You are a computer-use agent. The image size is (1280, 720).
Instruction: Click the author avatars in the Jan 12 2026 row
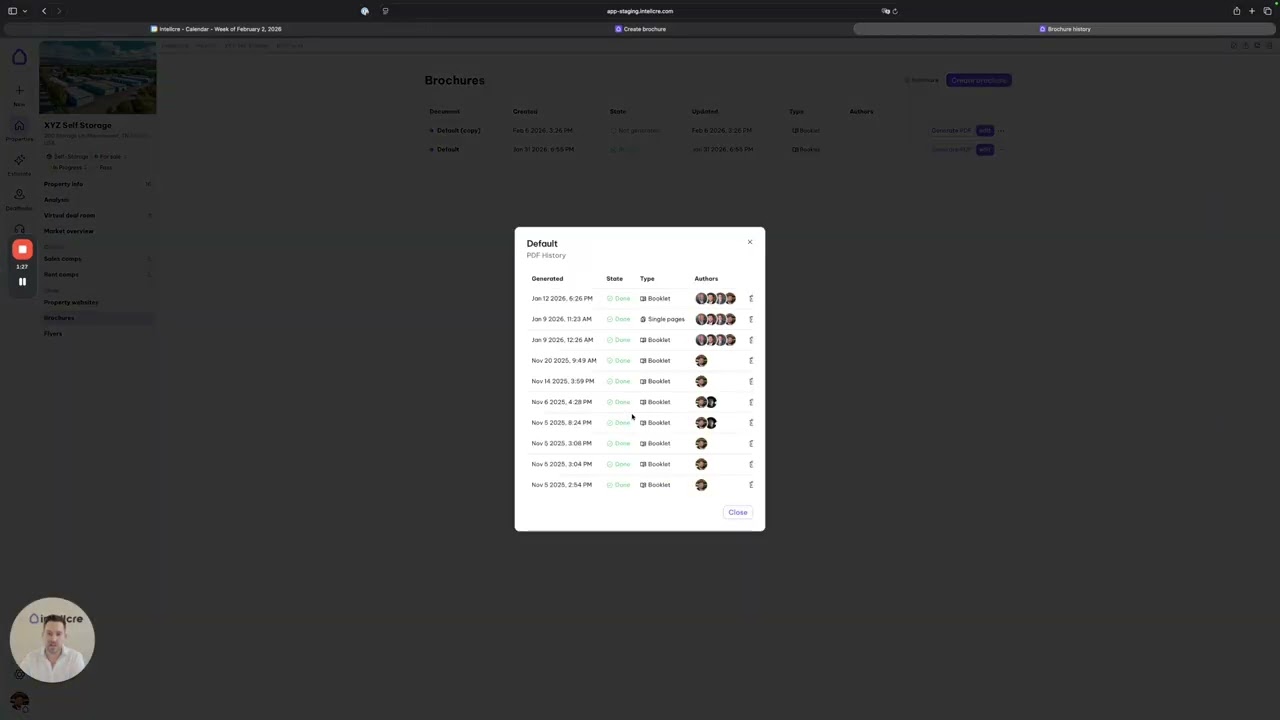716,298
